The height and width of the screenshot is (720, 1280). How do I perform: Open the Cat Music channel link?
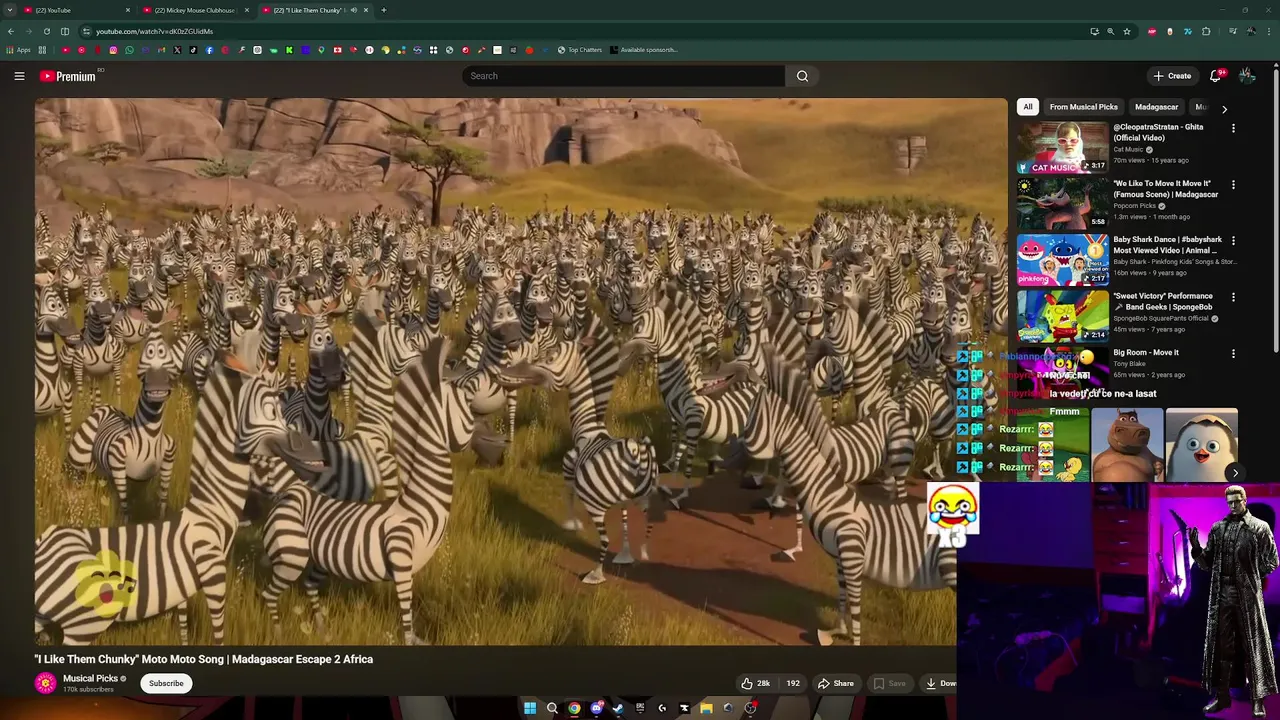coord(1128,150)
